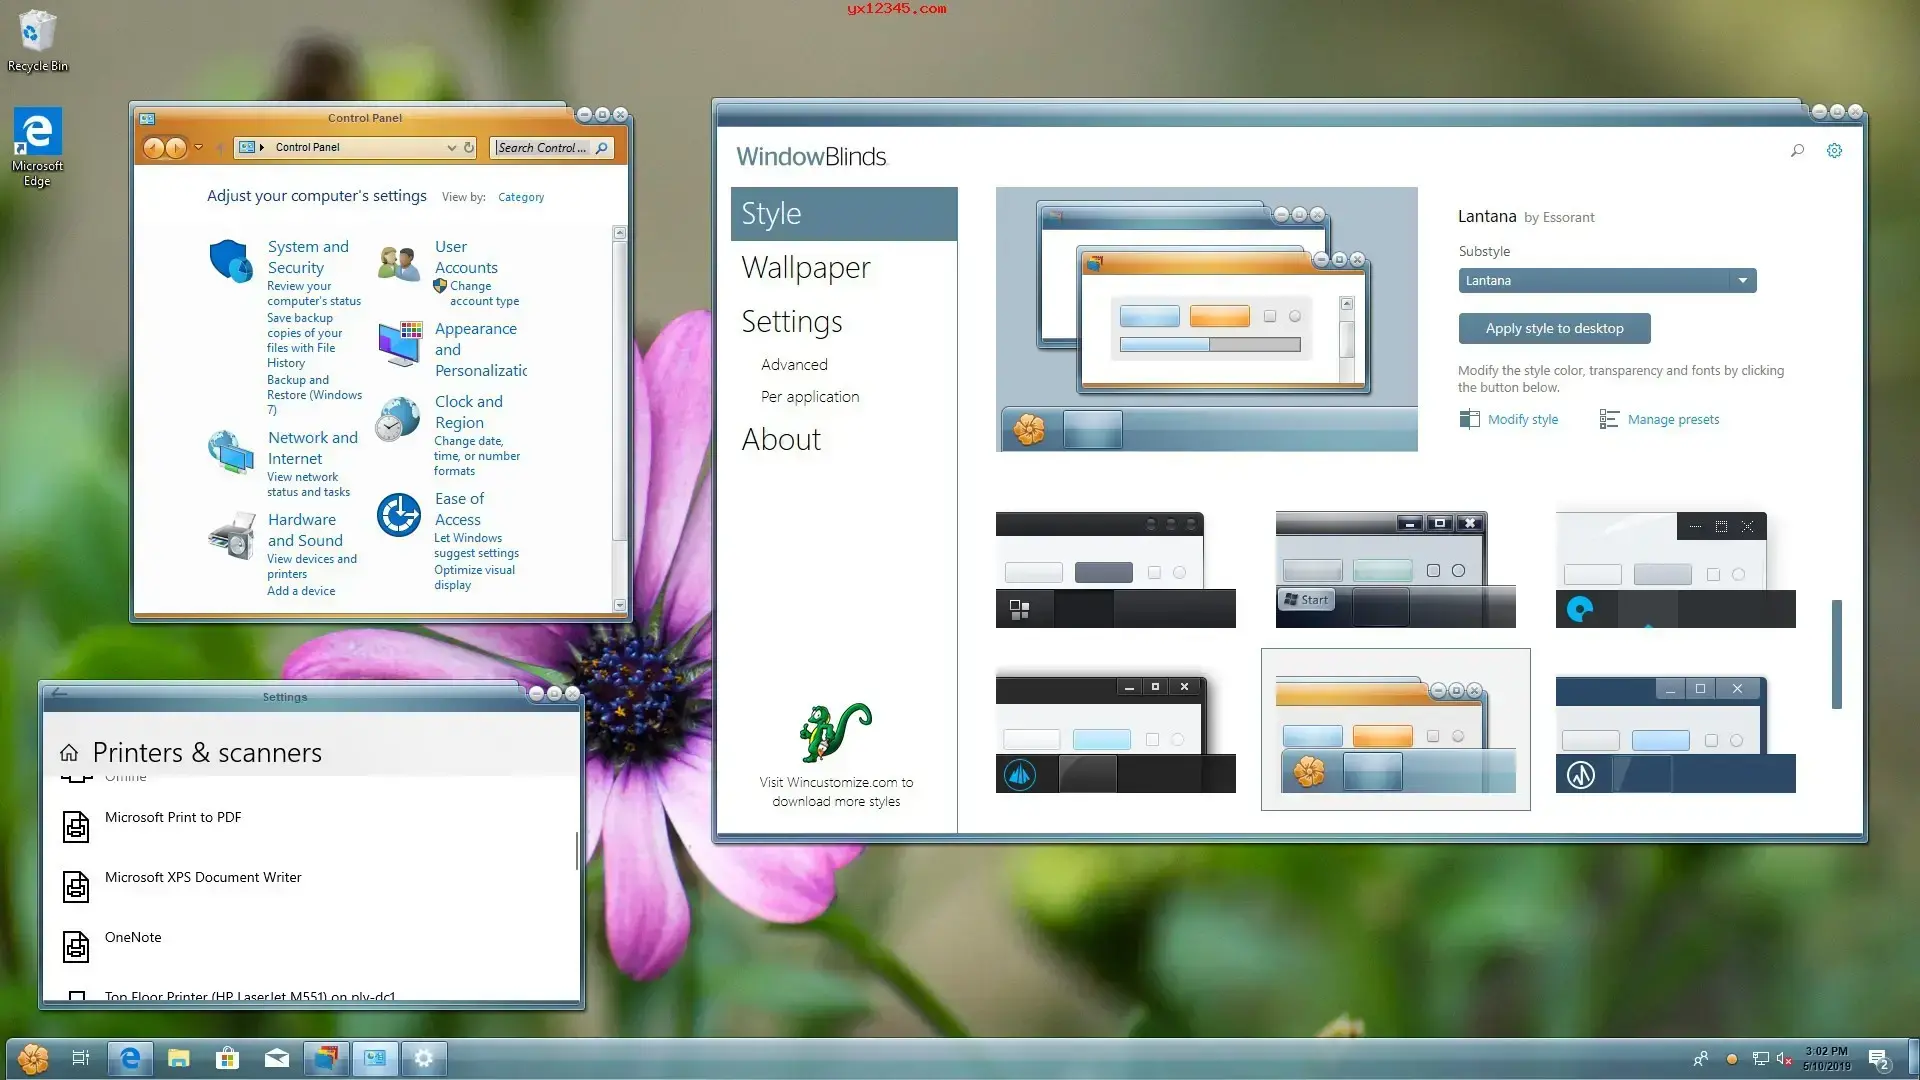Open File Explorer from the taskbar
Image resolution: width=1920 pixels, height=1080 pixels.
(179, 1058)
